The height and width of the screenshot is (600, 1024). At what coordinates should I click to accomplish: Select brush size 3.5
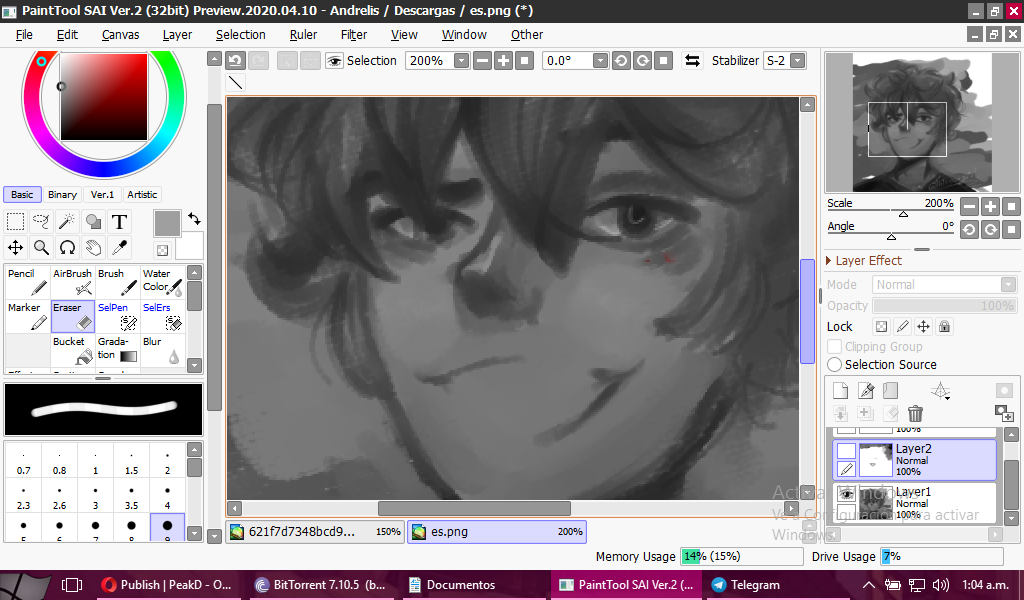click(131, 496)
